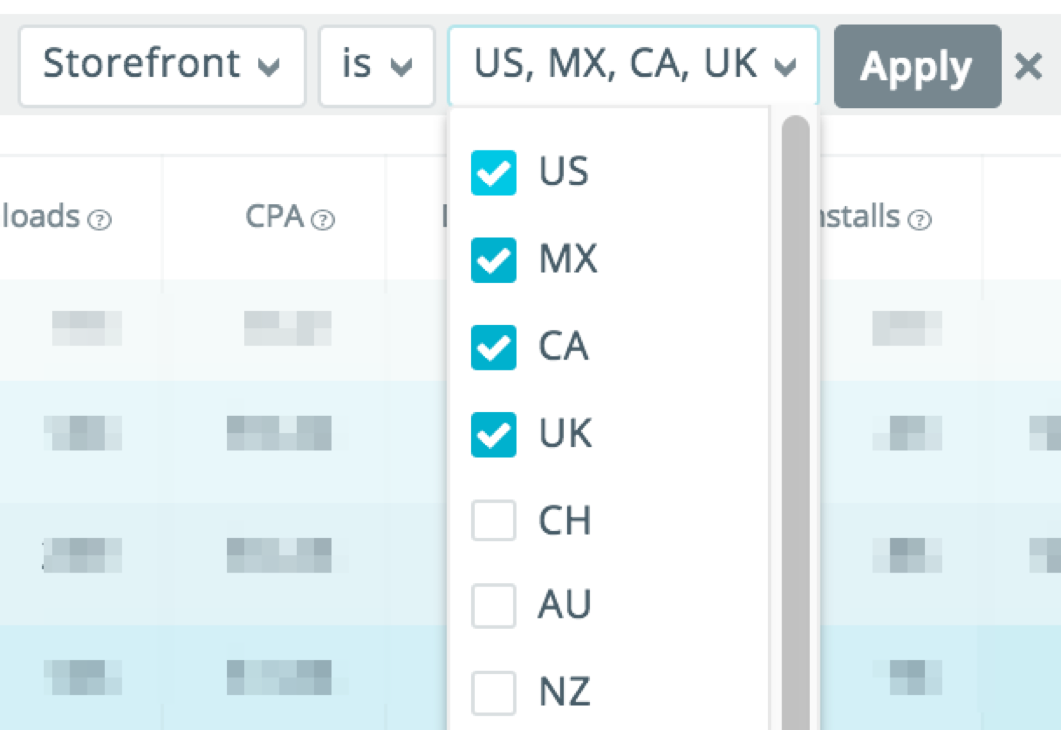
Task: Click the NZ option label
Action: coord(563,691)
